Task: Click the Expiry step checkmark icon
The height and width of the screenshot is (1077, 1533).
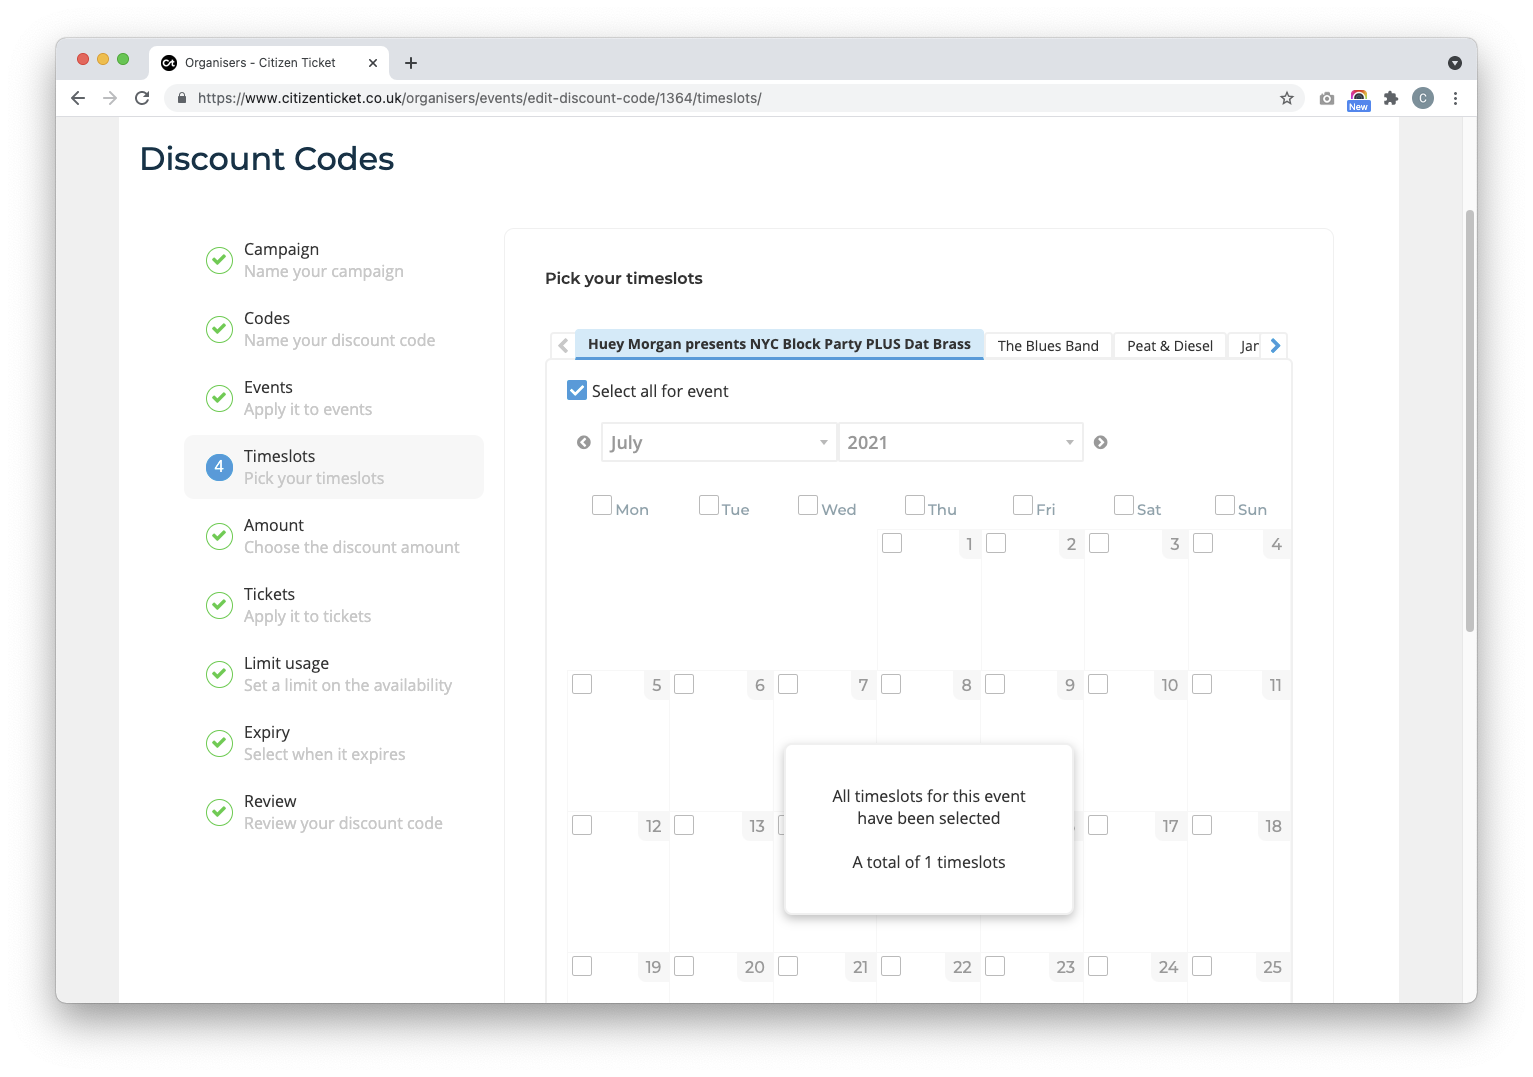Action: tap(219, 743)
